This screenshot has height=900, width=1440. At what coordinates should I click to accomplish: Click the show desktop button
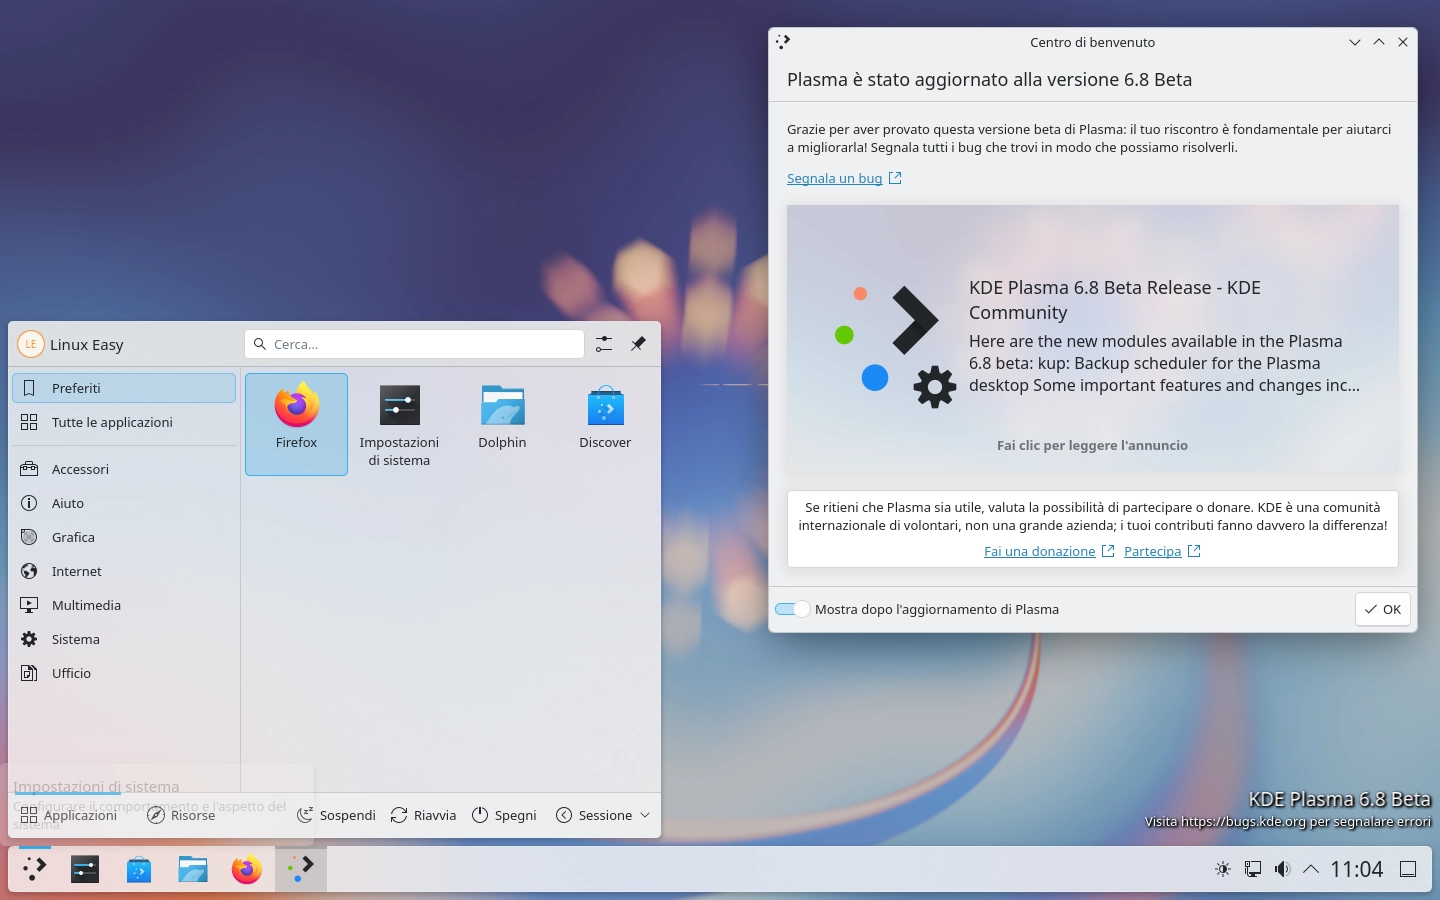click(1408, 869)
